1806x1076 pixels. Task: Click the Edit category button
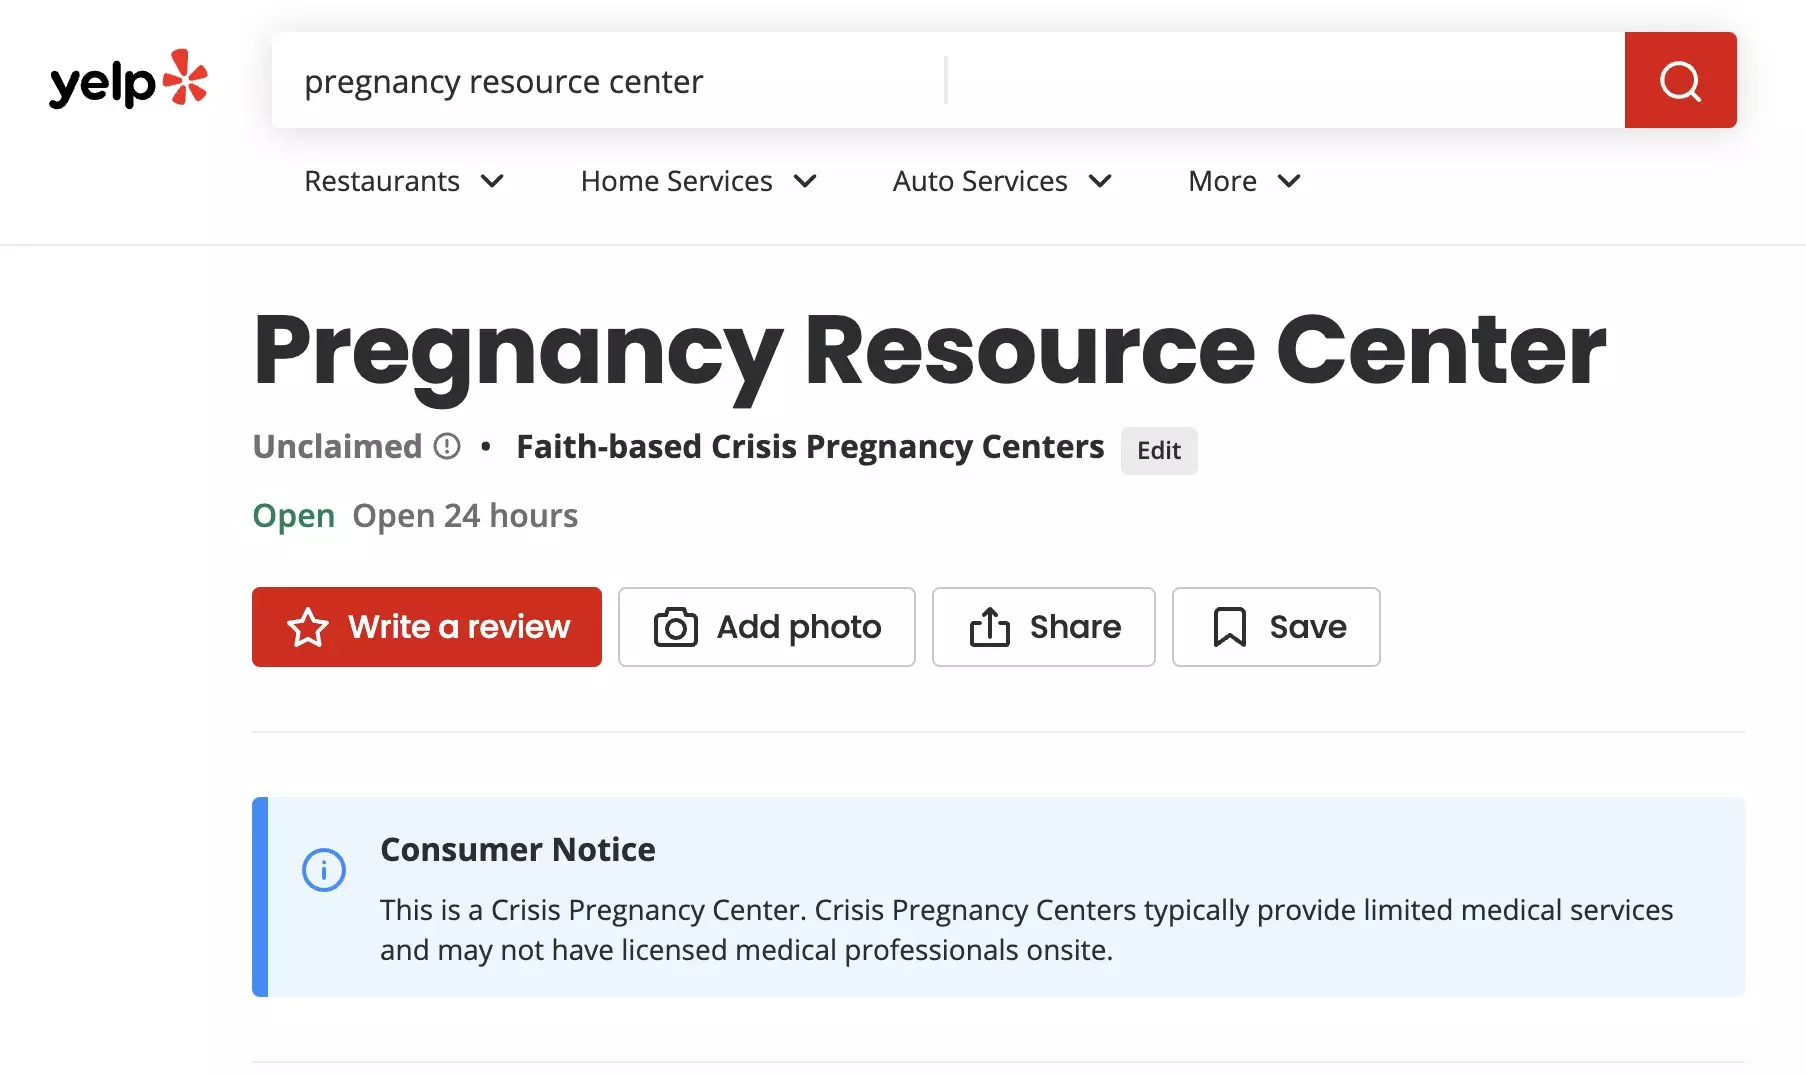coord(1159,451)
